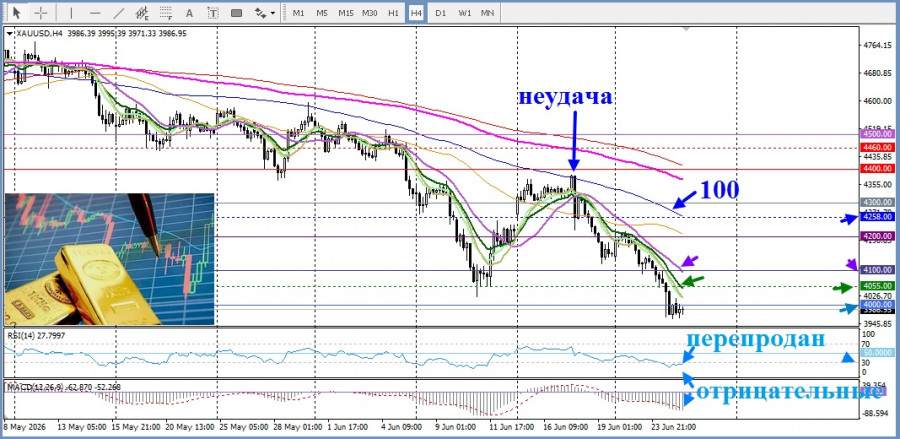The height and width of the screenshot is (439, 900).
Task: Select the rectangle shape tool
Action: point(236,13)
